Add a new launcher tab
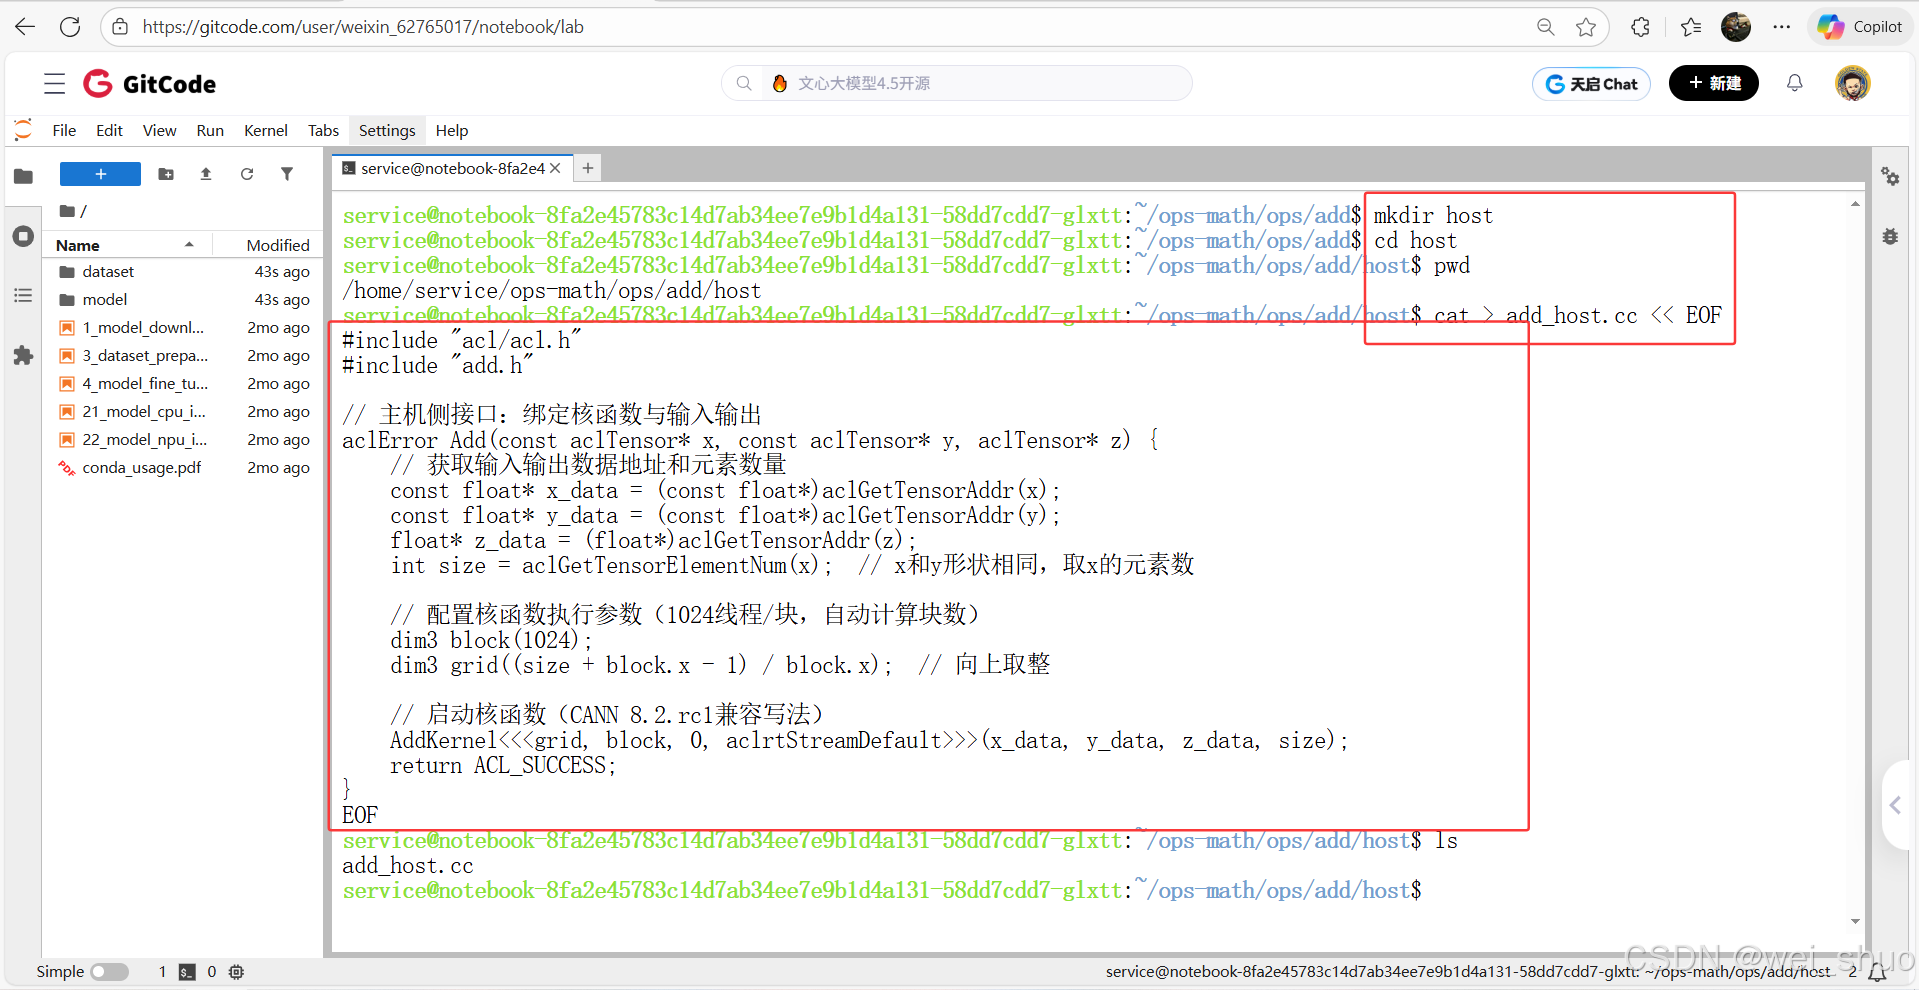1919x990 pixels. (588, 168)
